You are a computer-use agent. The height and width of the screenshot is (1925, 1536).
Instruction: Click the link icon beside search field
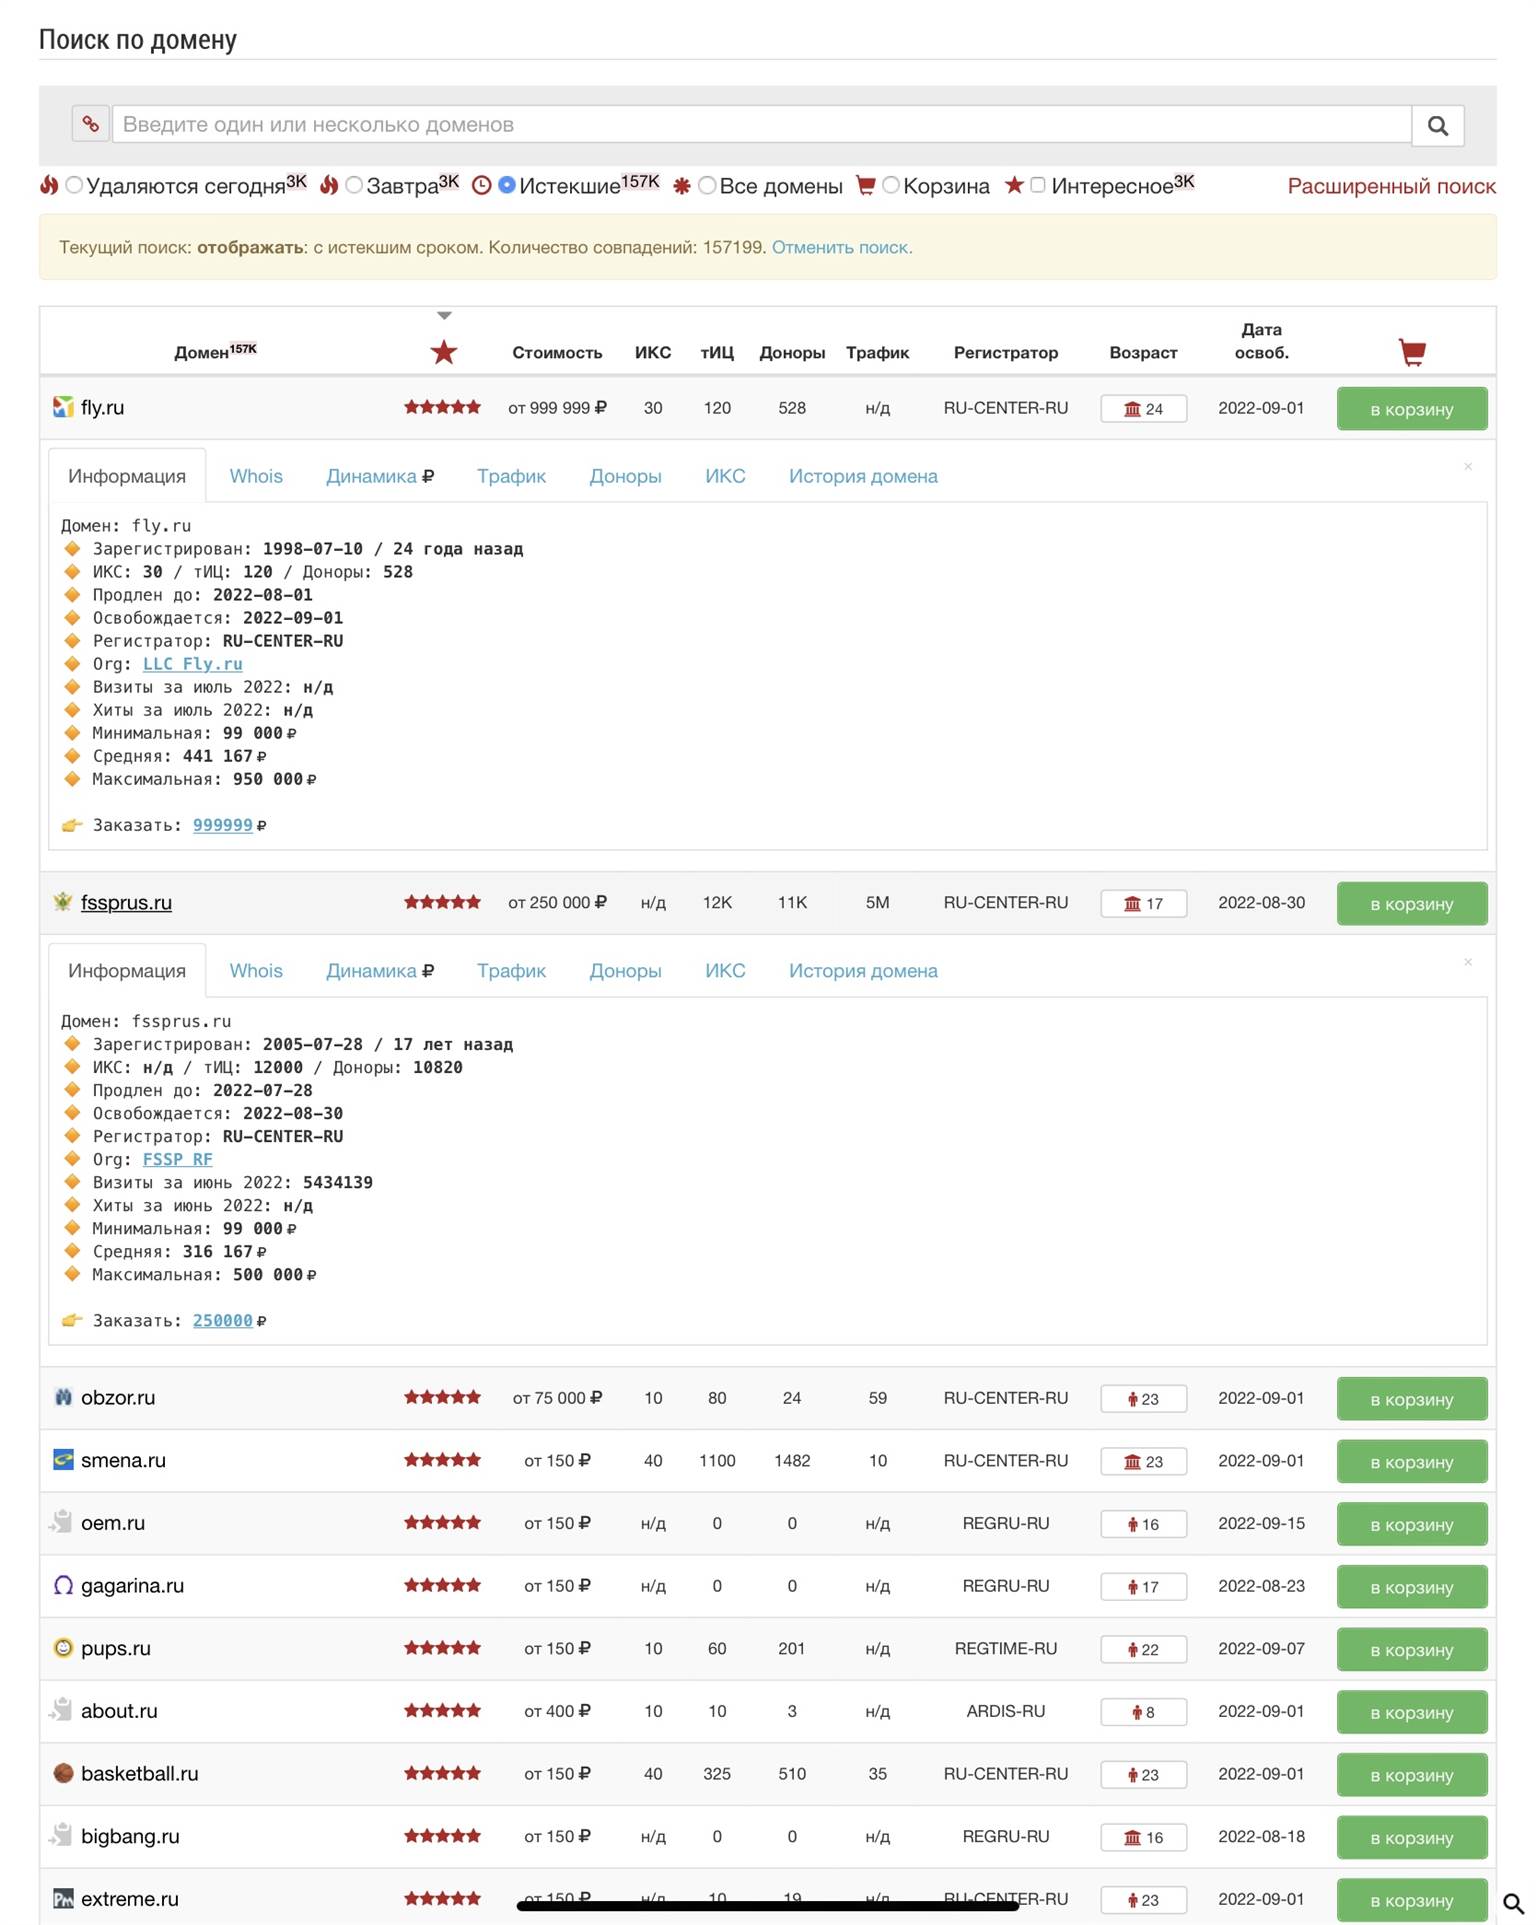[90, 124]
